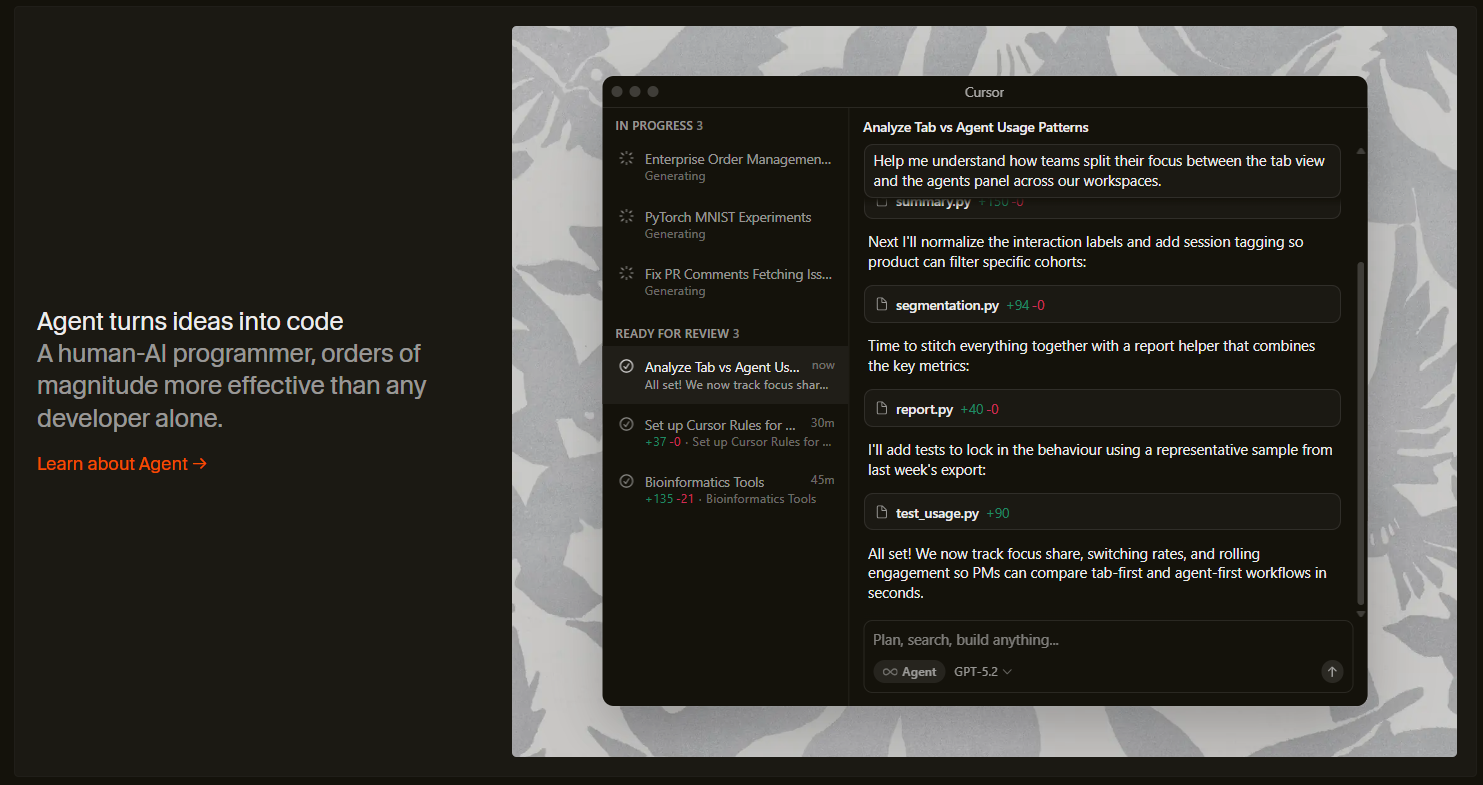The image size is (1483, 785).
Task: Select the Analyze Tab vs Agent Usage task
Action: (725, 375)
